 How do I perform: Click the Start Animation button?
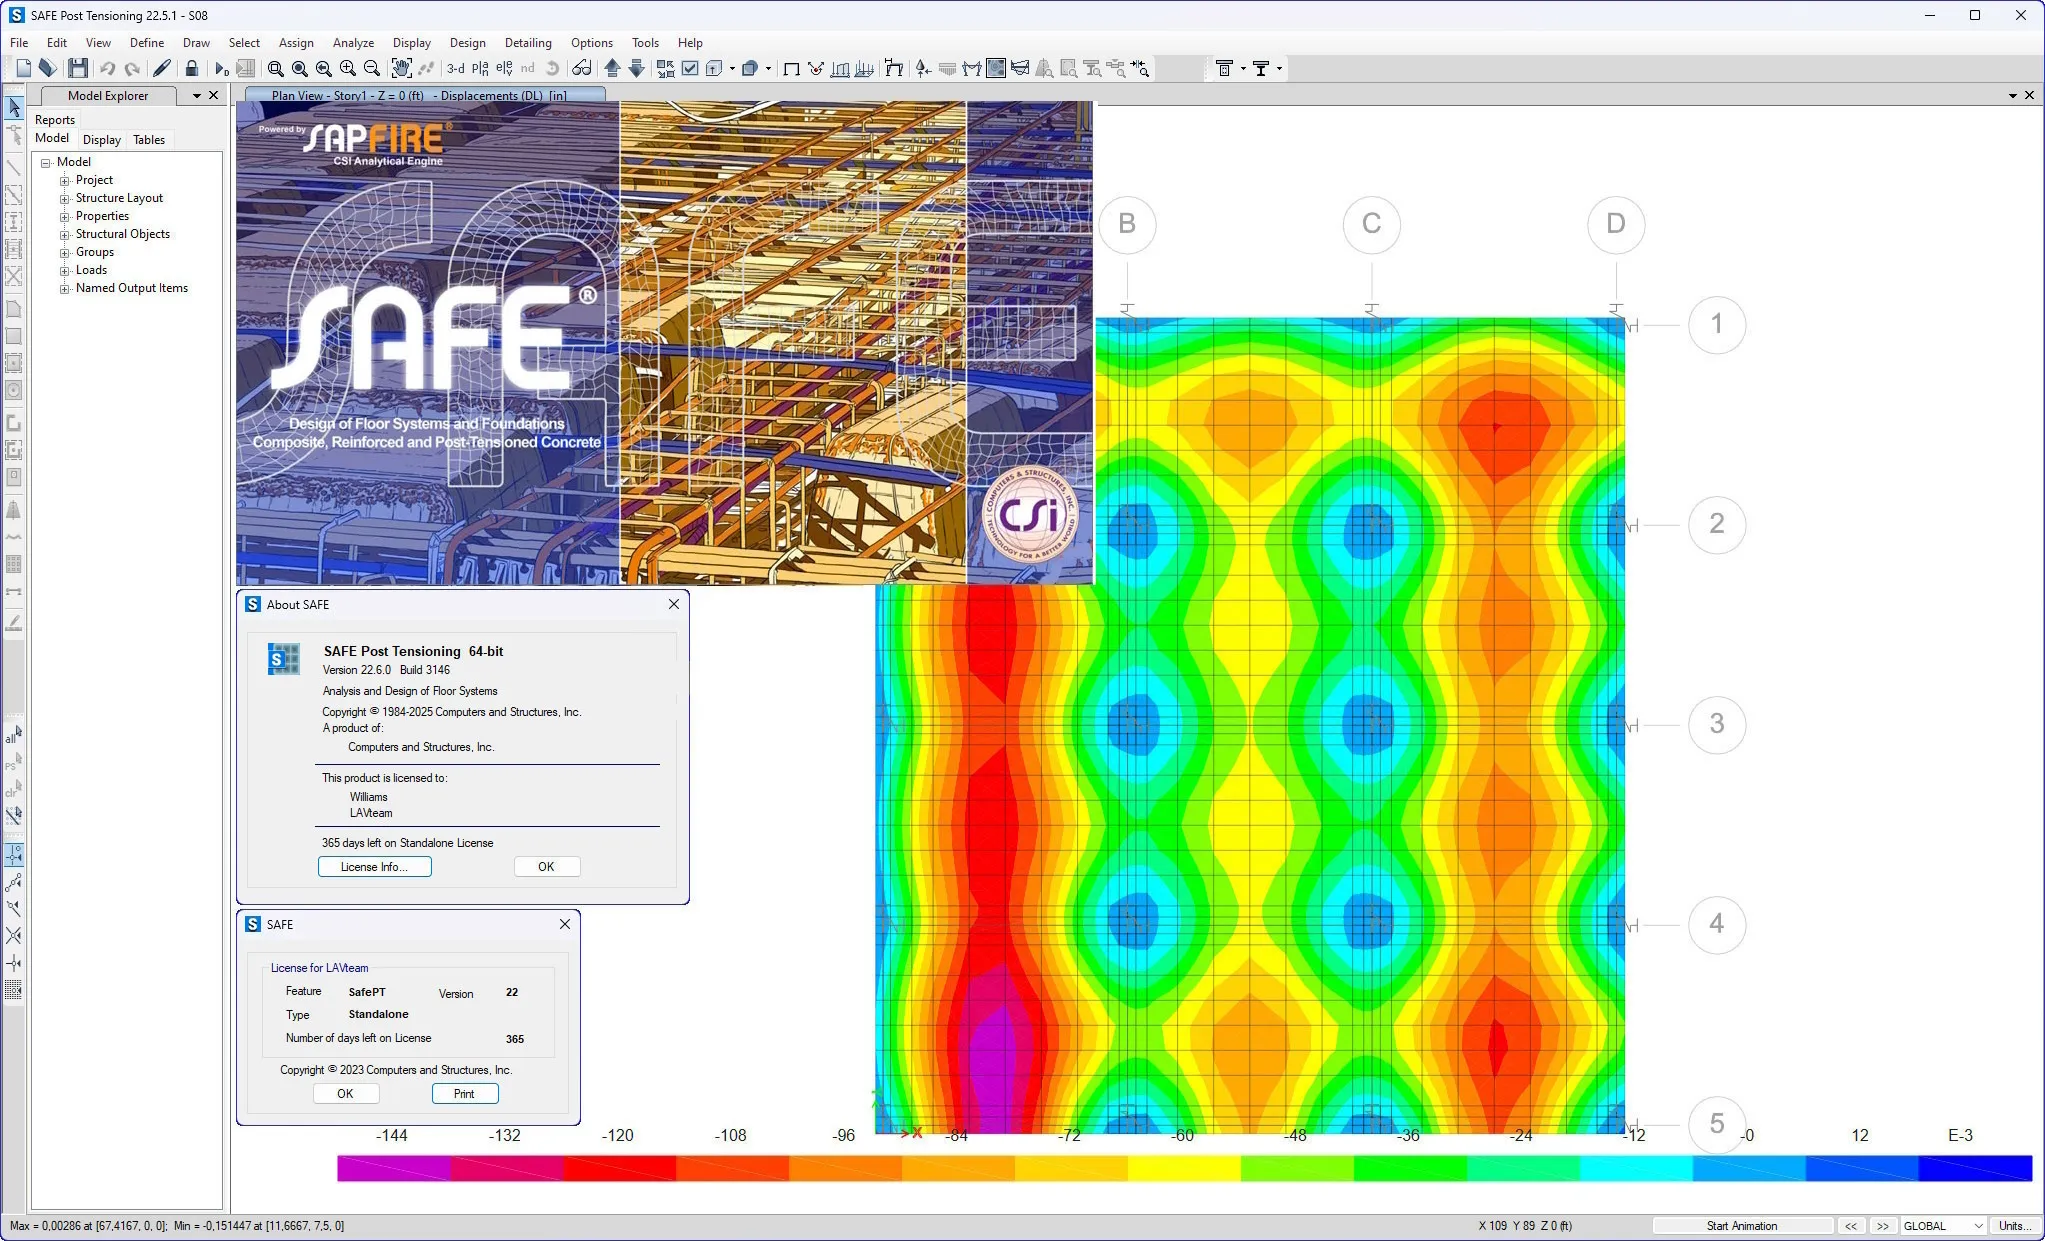pyautogui.click(x=1741, y=1226)
